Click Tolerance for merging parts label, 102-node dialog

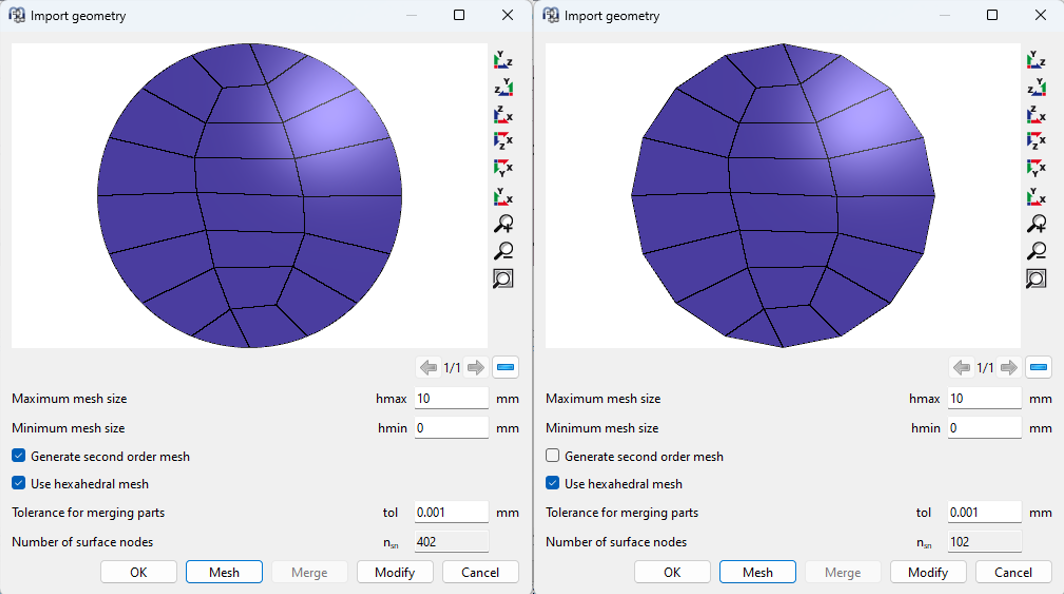pos(622,513)
